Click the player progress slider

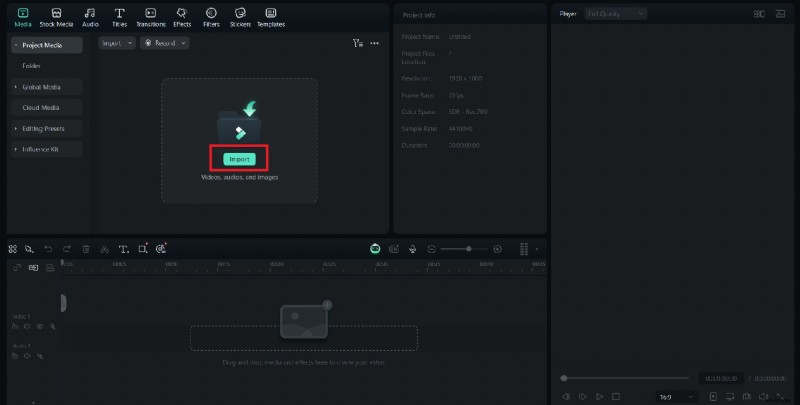coord(625,378)
